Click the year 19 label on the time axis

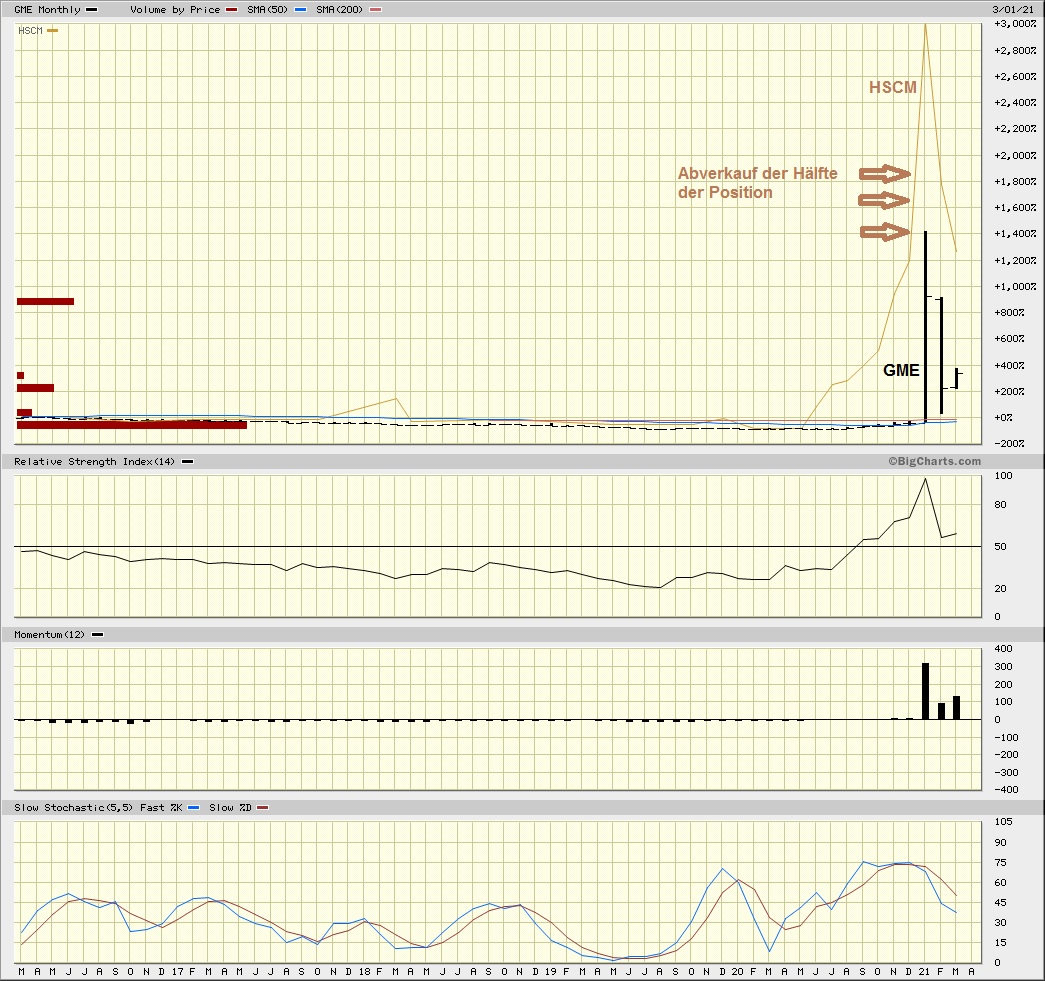[x=550, y=972]
